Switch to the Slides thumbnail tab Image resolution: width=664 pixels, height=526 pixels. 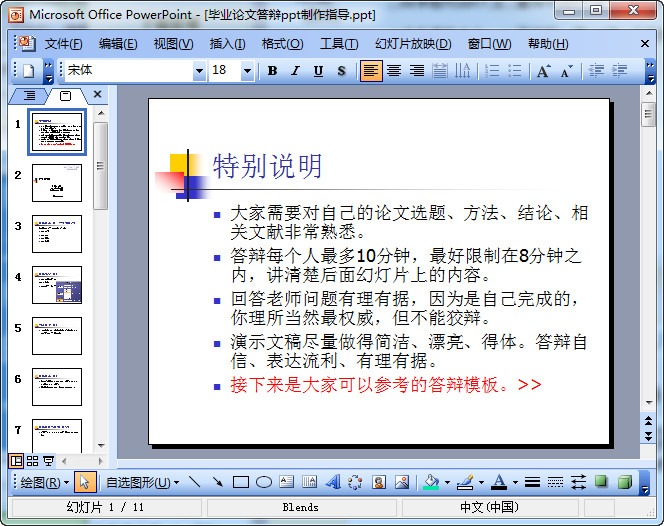pyautogui.click(x=65, y=96)
